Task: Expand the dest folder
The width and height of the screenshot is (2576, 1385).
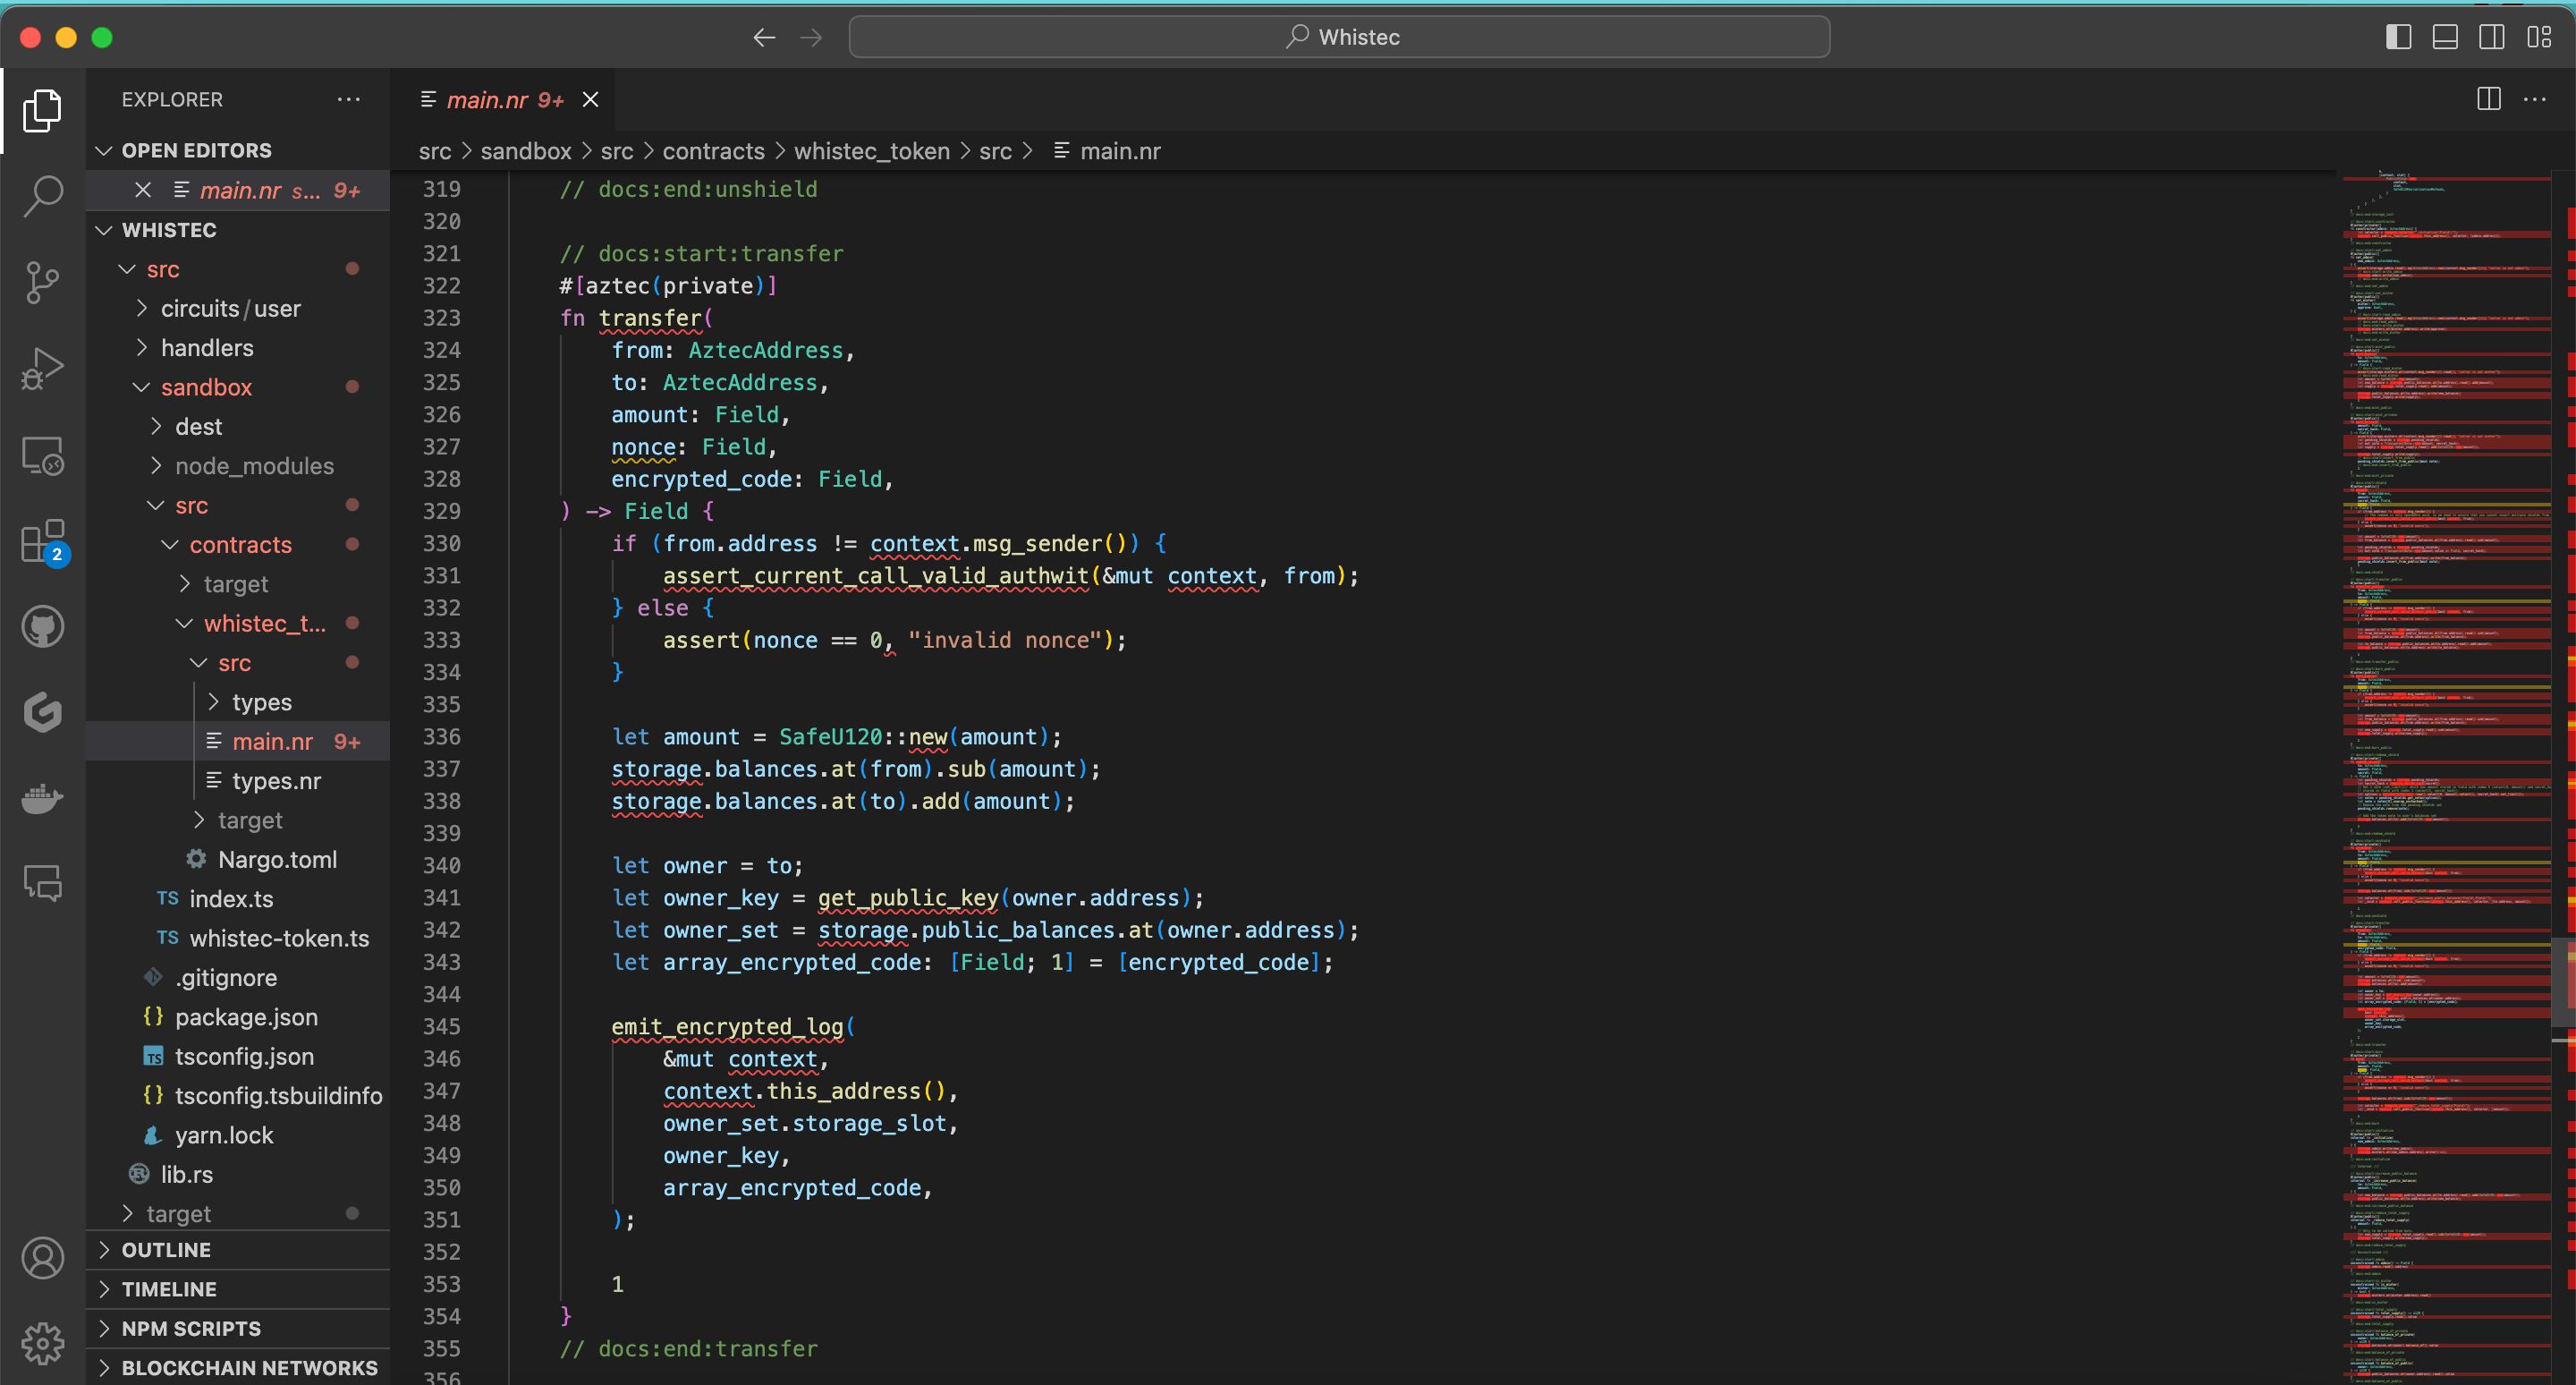Action: click(238, 426)
